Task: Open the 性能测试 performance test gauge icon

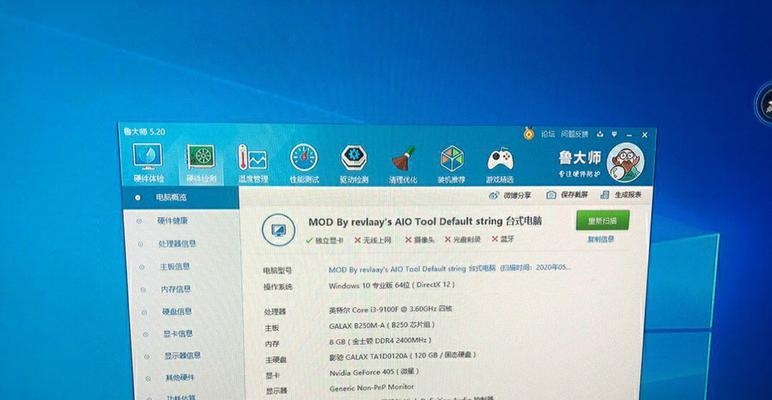Action: tap(304, 164)
